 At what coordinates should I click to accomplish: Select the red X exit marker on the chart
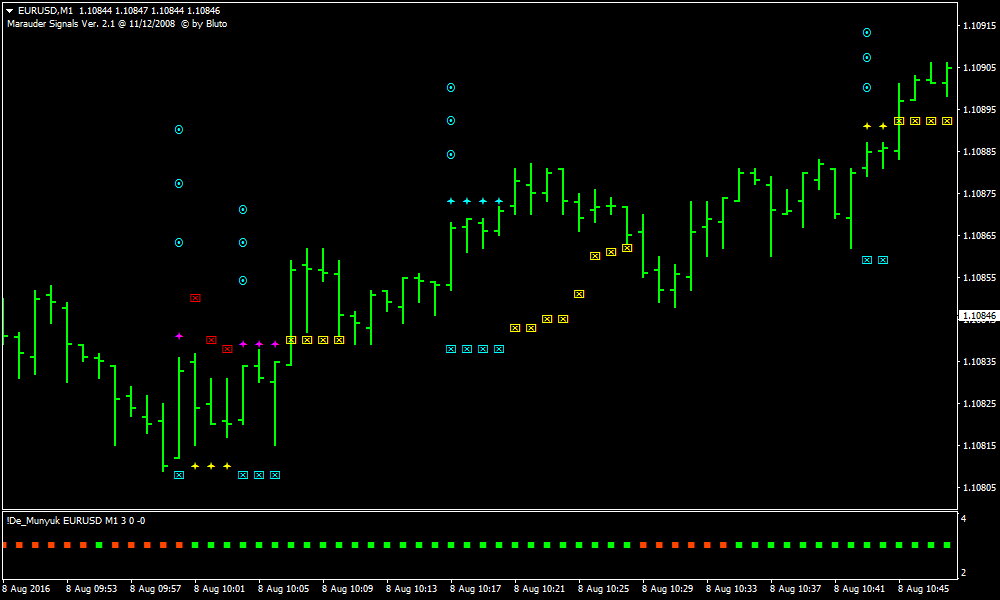195,296
